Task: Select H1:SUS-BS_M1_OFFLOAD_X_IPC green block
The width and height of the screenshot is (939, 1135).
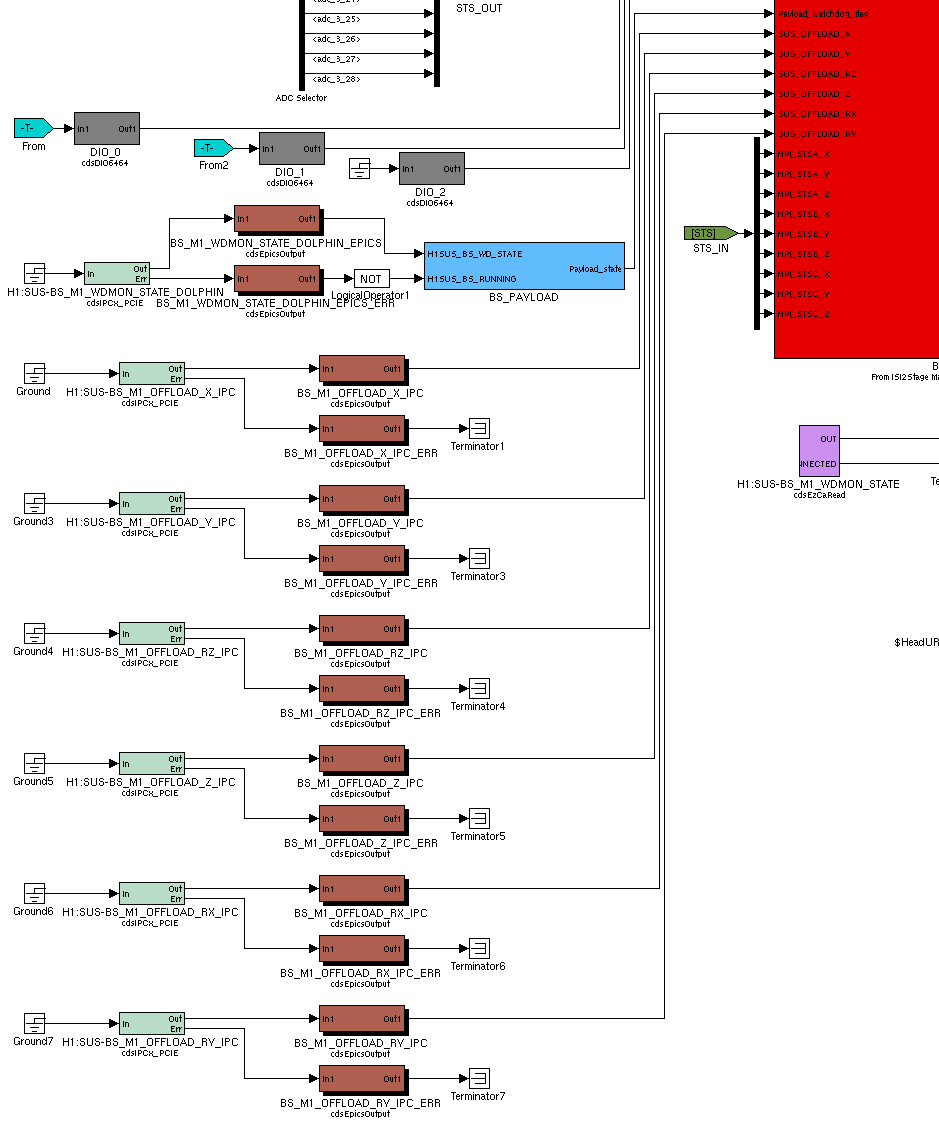Action: click(151, 374)
